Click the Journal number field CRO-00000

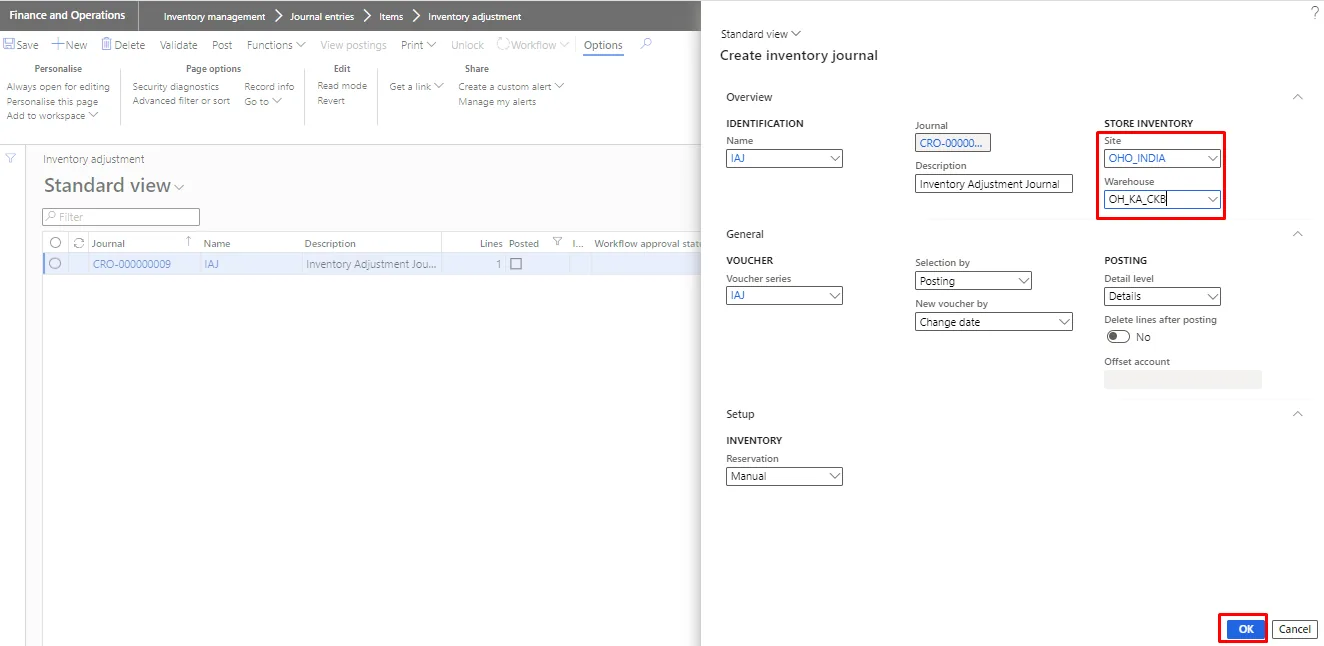(953, 143)
